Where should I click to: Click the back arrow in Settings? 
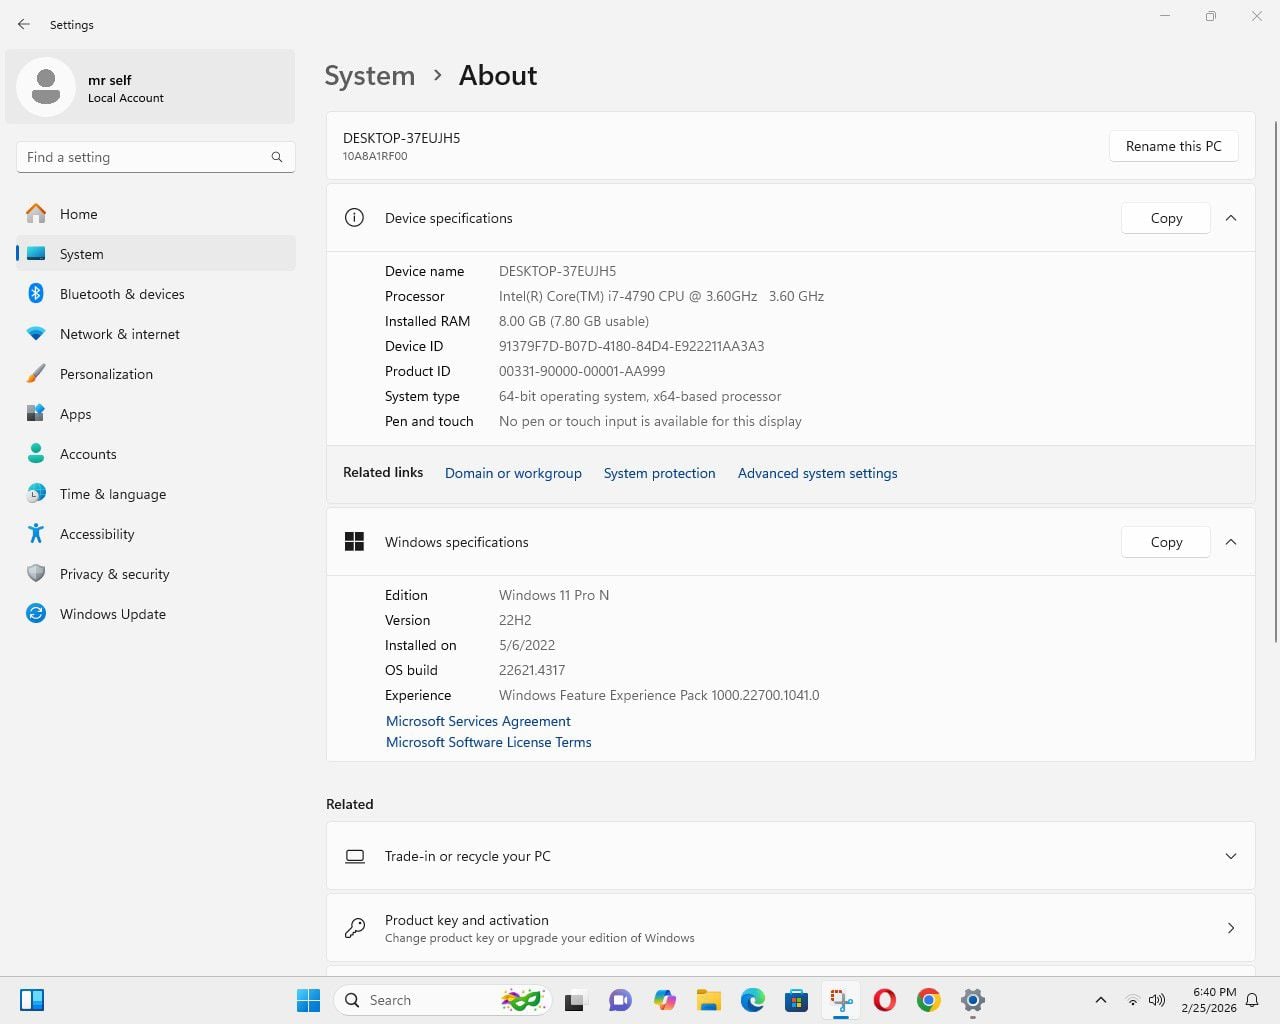click(x=24, y=24)
